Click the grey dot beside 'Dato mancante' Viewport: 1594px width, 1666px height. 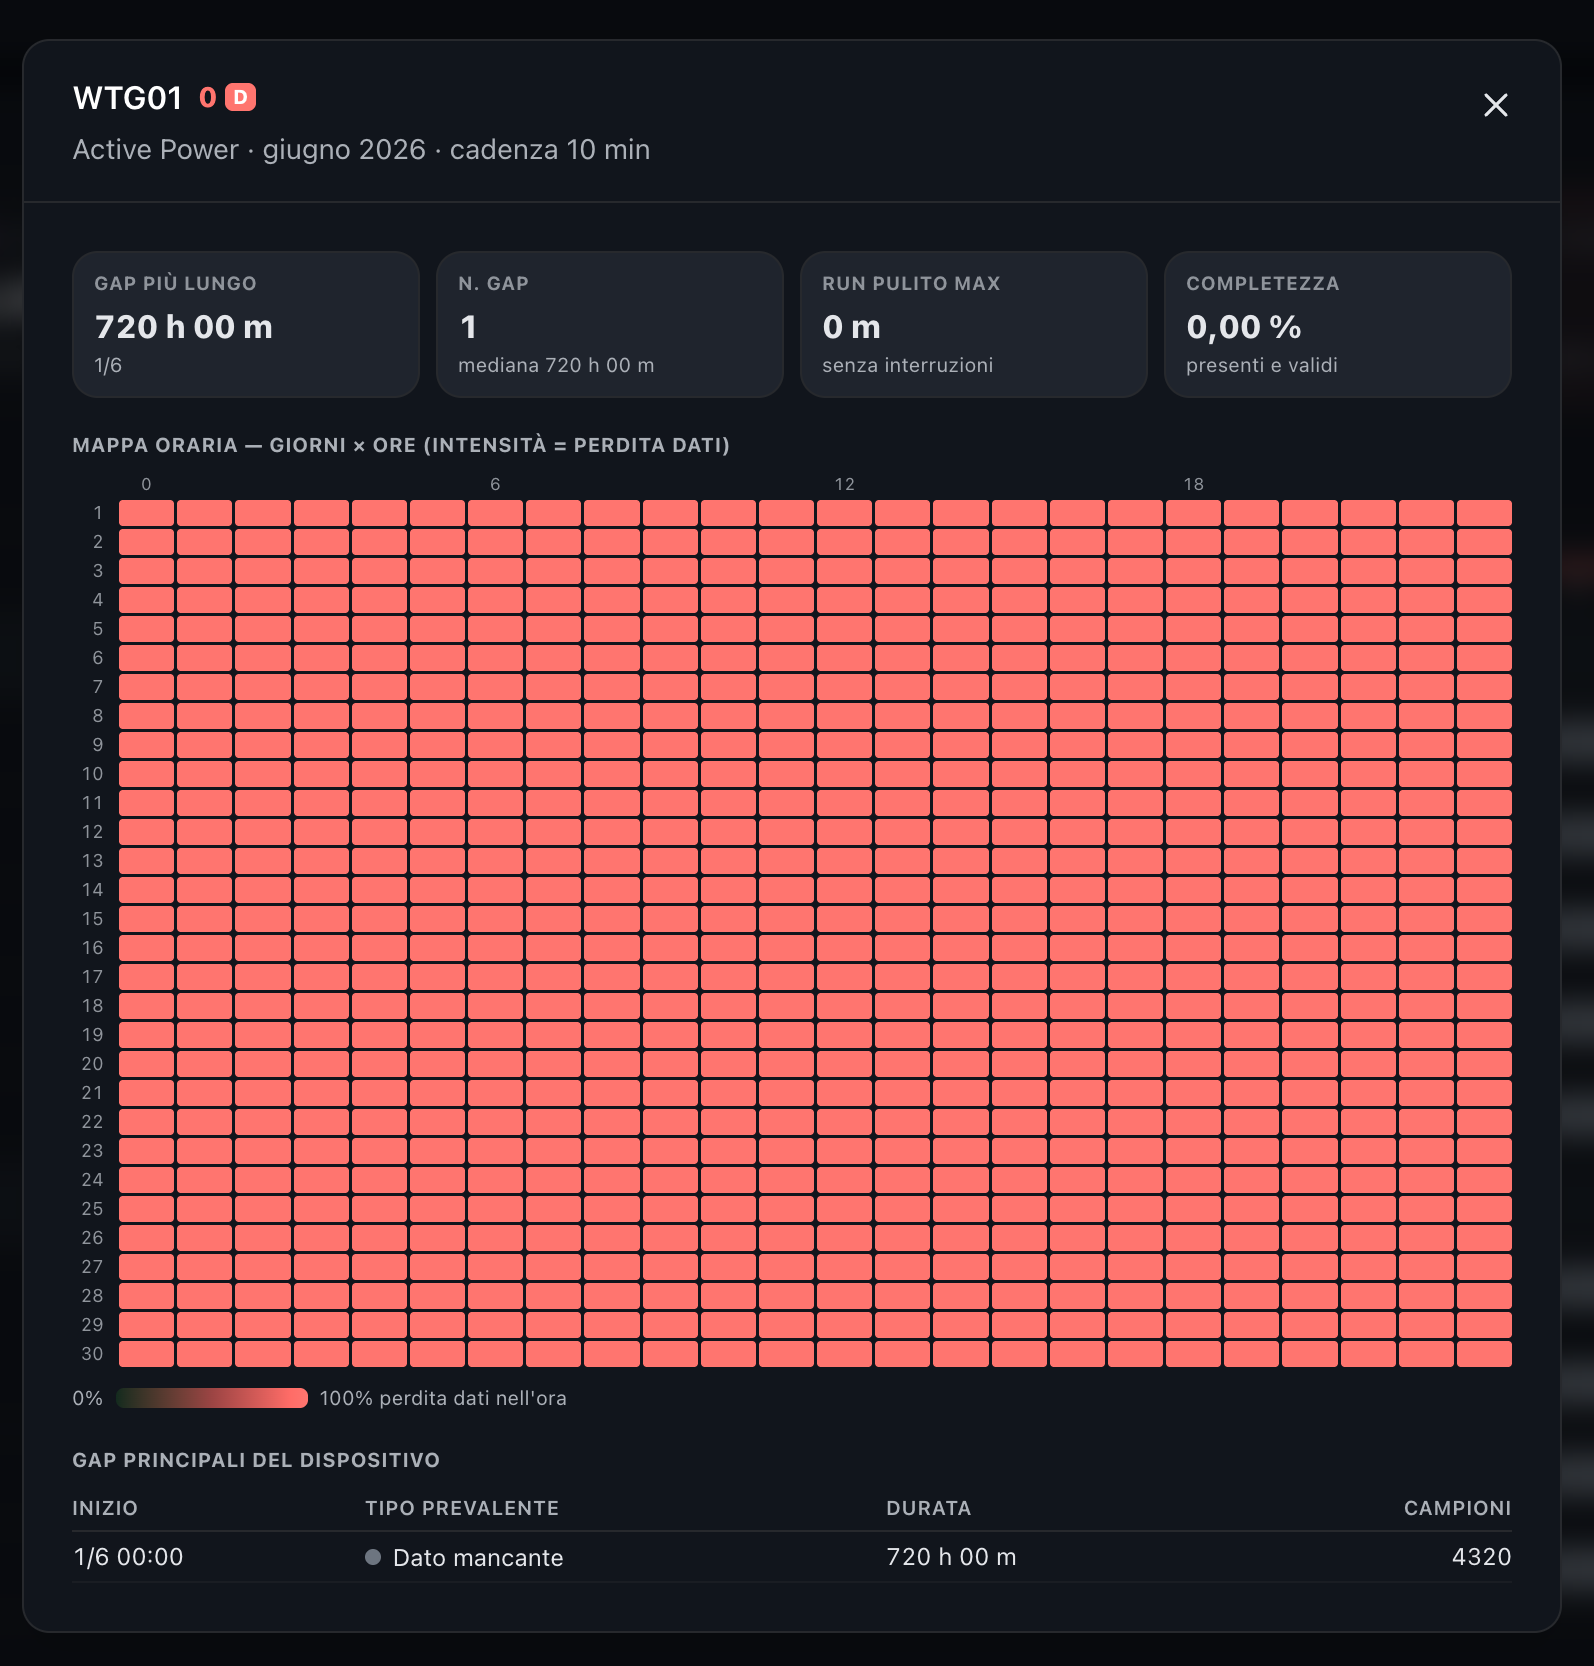(373, 1557)
